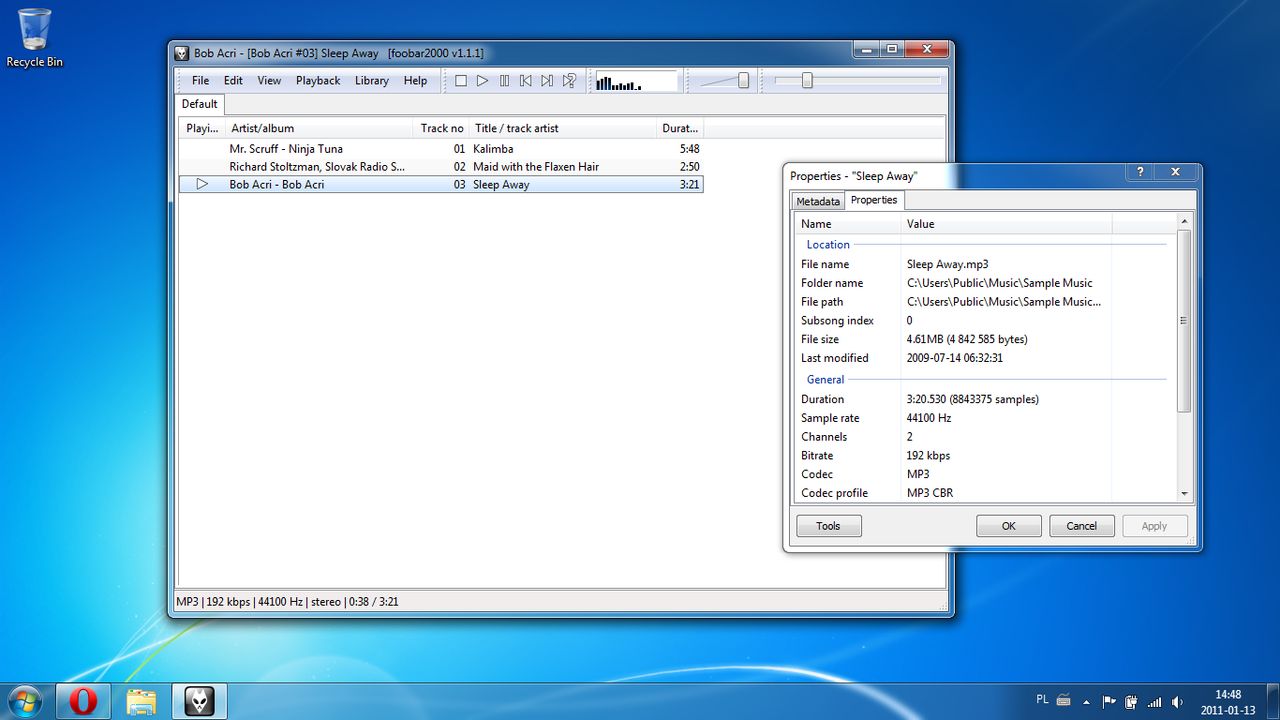This screenshot has width=1280, height=720.
Task: Play a random track
Action: pyautogui.click(x=569, y=81)
